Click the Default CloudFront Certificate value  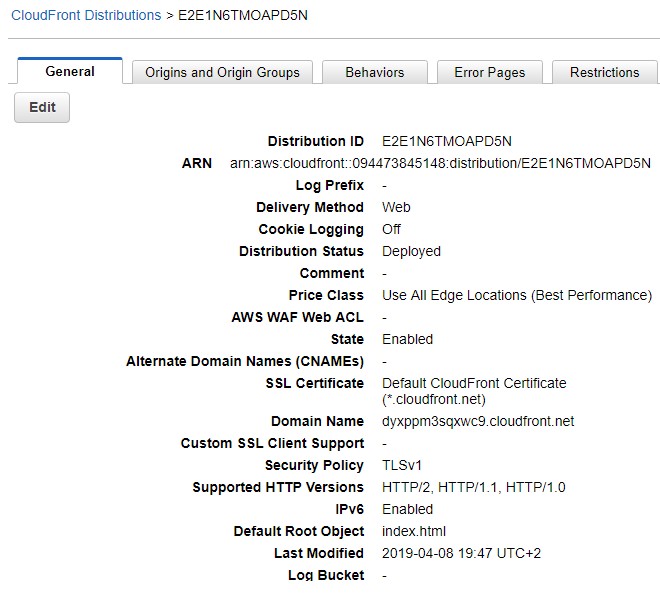point(474,384)
